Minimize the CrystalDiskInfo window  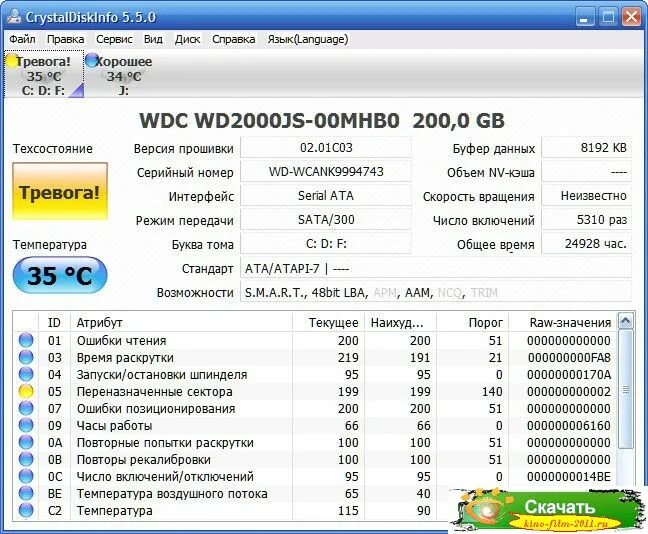coord(585,17)
